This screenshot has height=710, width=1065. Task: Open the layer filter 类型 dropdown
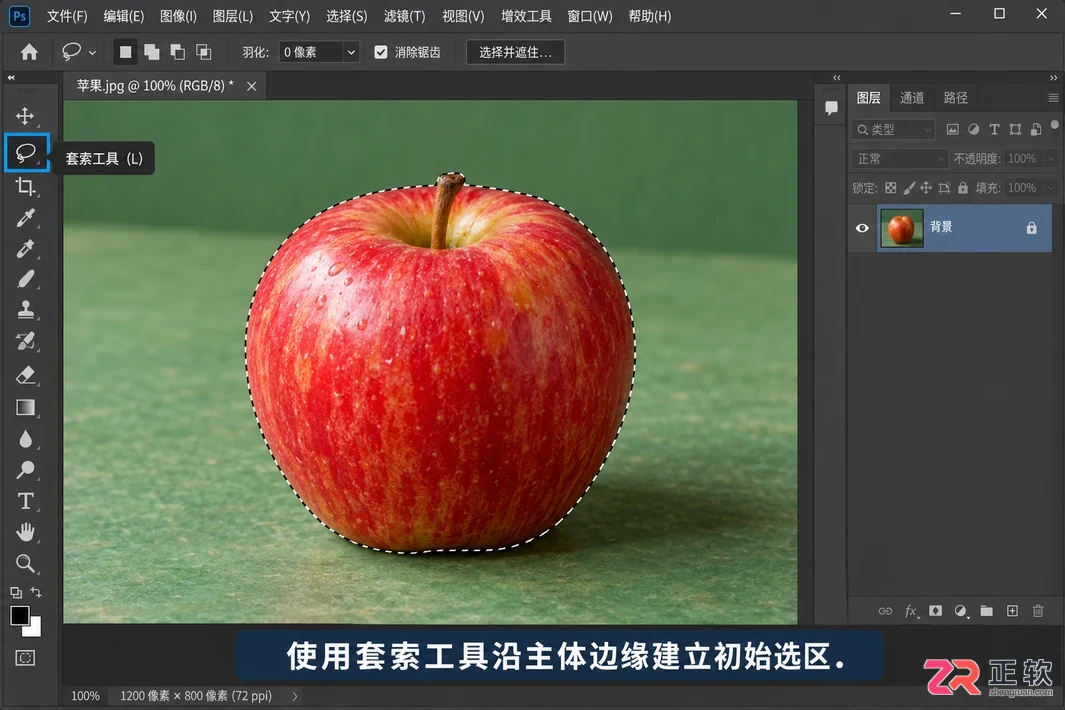click(893, 129)
